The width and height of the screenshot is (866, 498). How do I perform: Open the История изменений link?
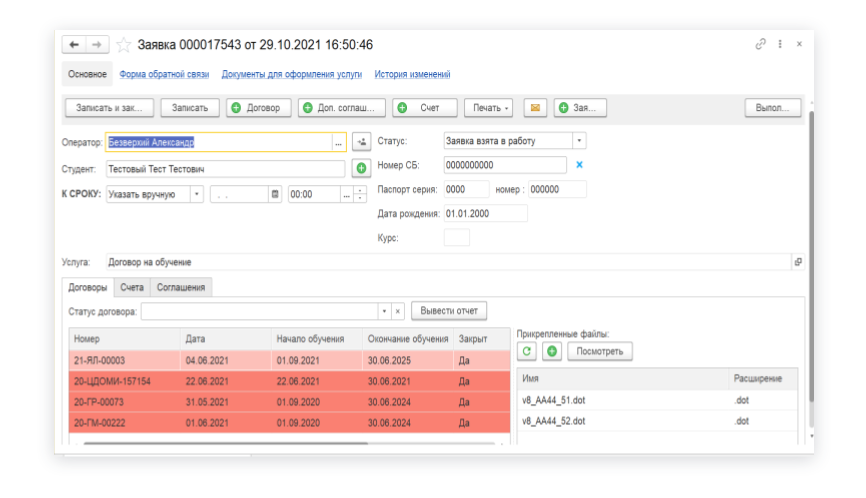click(412, 74)
